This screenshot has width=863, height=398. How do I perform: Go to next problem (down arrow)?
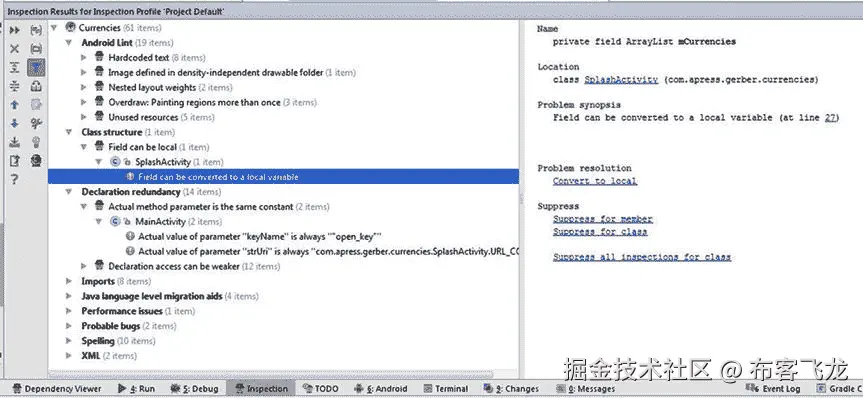click(15, 123)
